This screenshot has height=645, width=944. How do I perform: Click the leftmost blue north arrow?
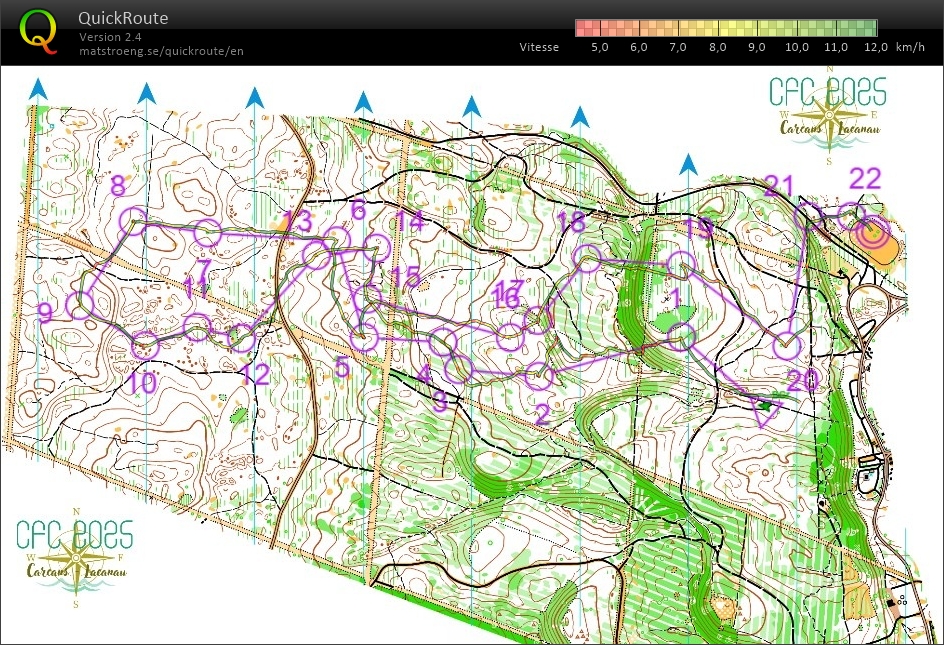(38, 88)
